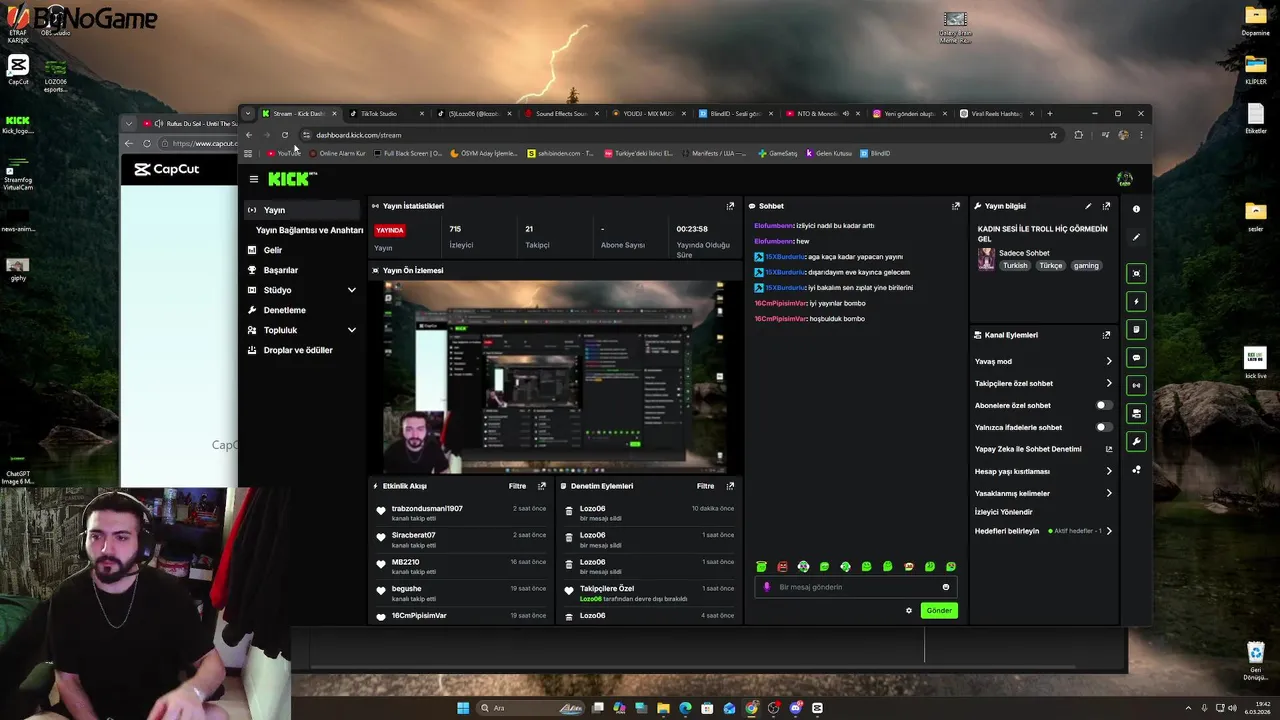
Task: Open Hedefleri belirleyin goals chevron
Action: tap(1108, 531)
